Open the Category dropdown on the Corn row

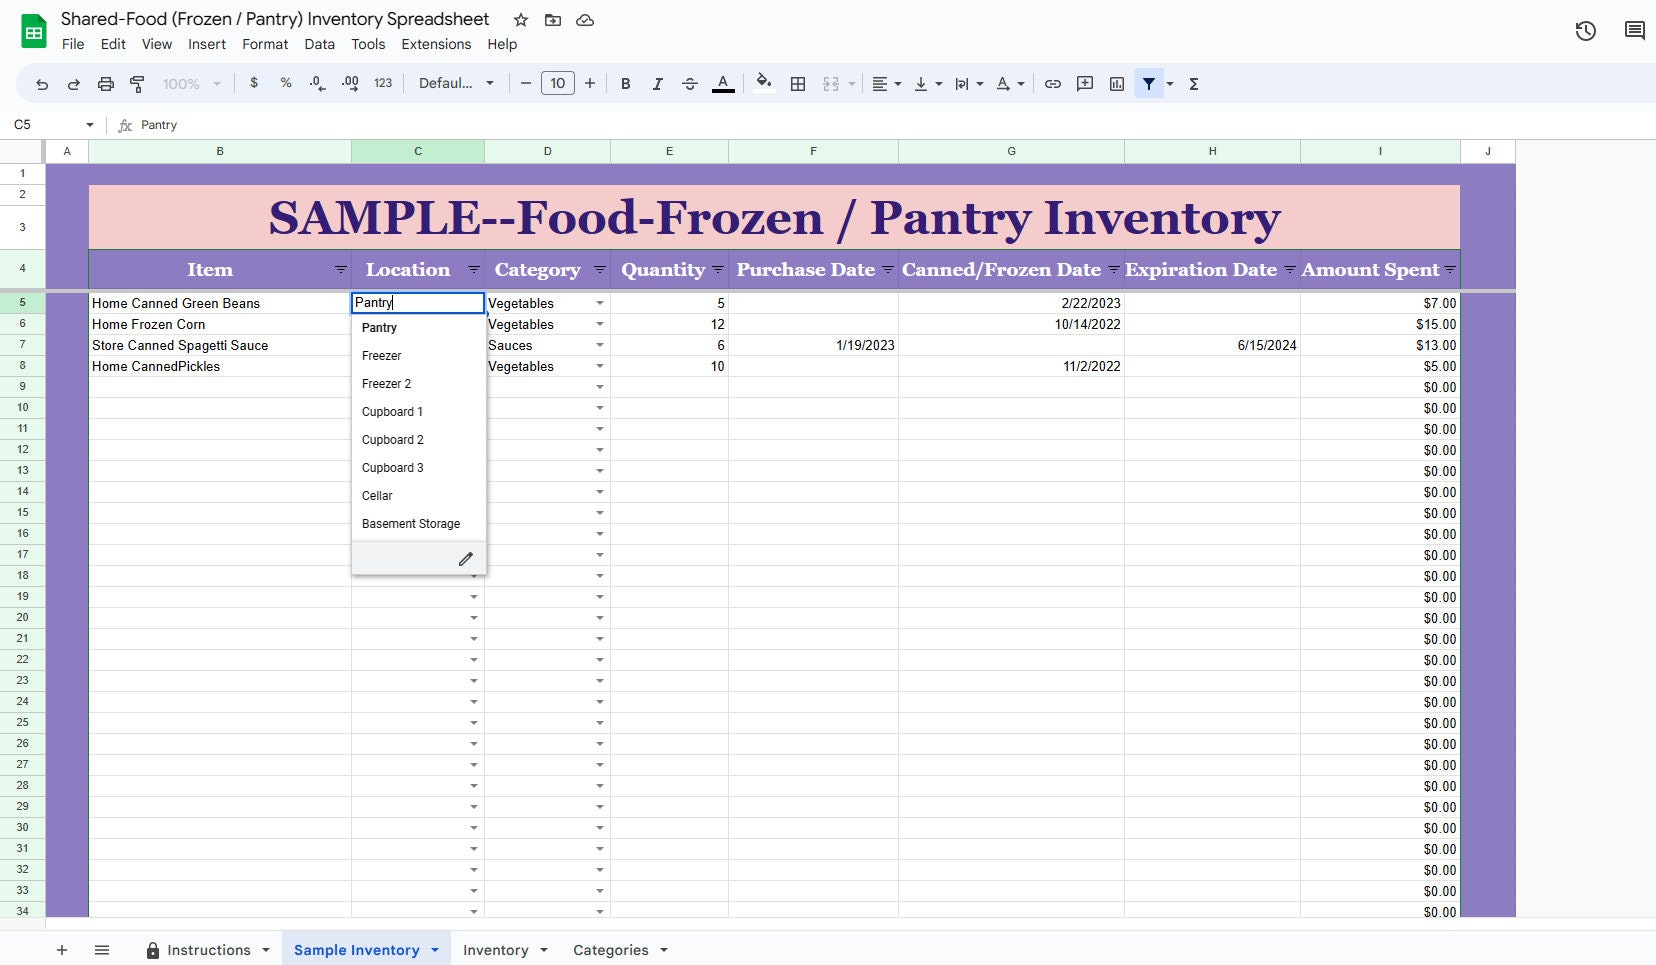(x=599, y=324)
